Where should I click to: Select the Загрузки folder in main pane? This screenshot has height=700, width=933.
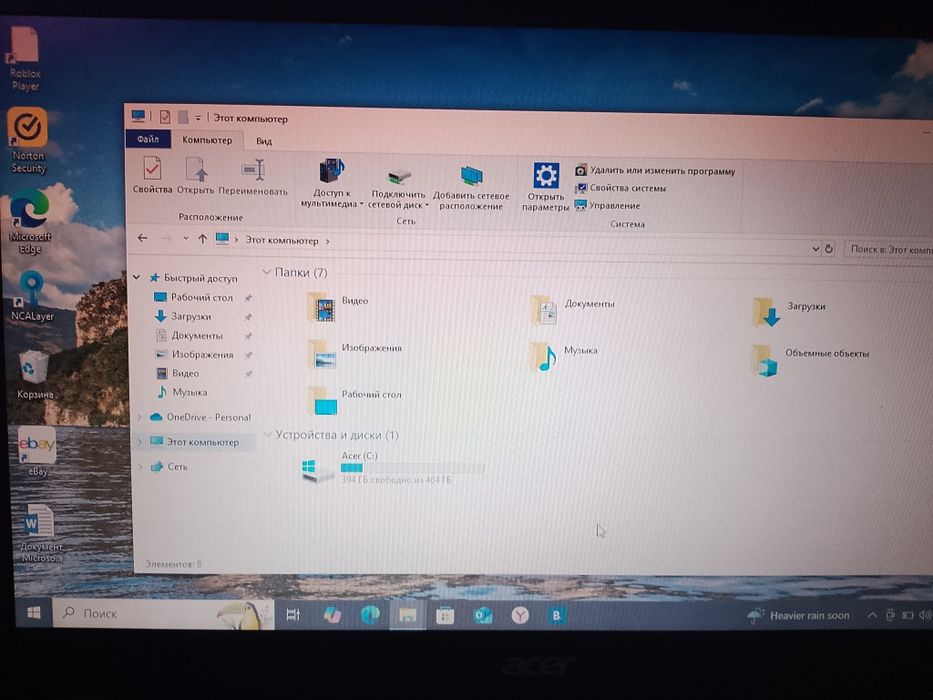tap(789, 312)
